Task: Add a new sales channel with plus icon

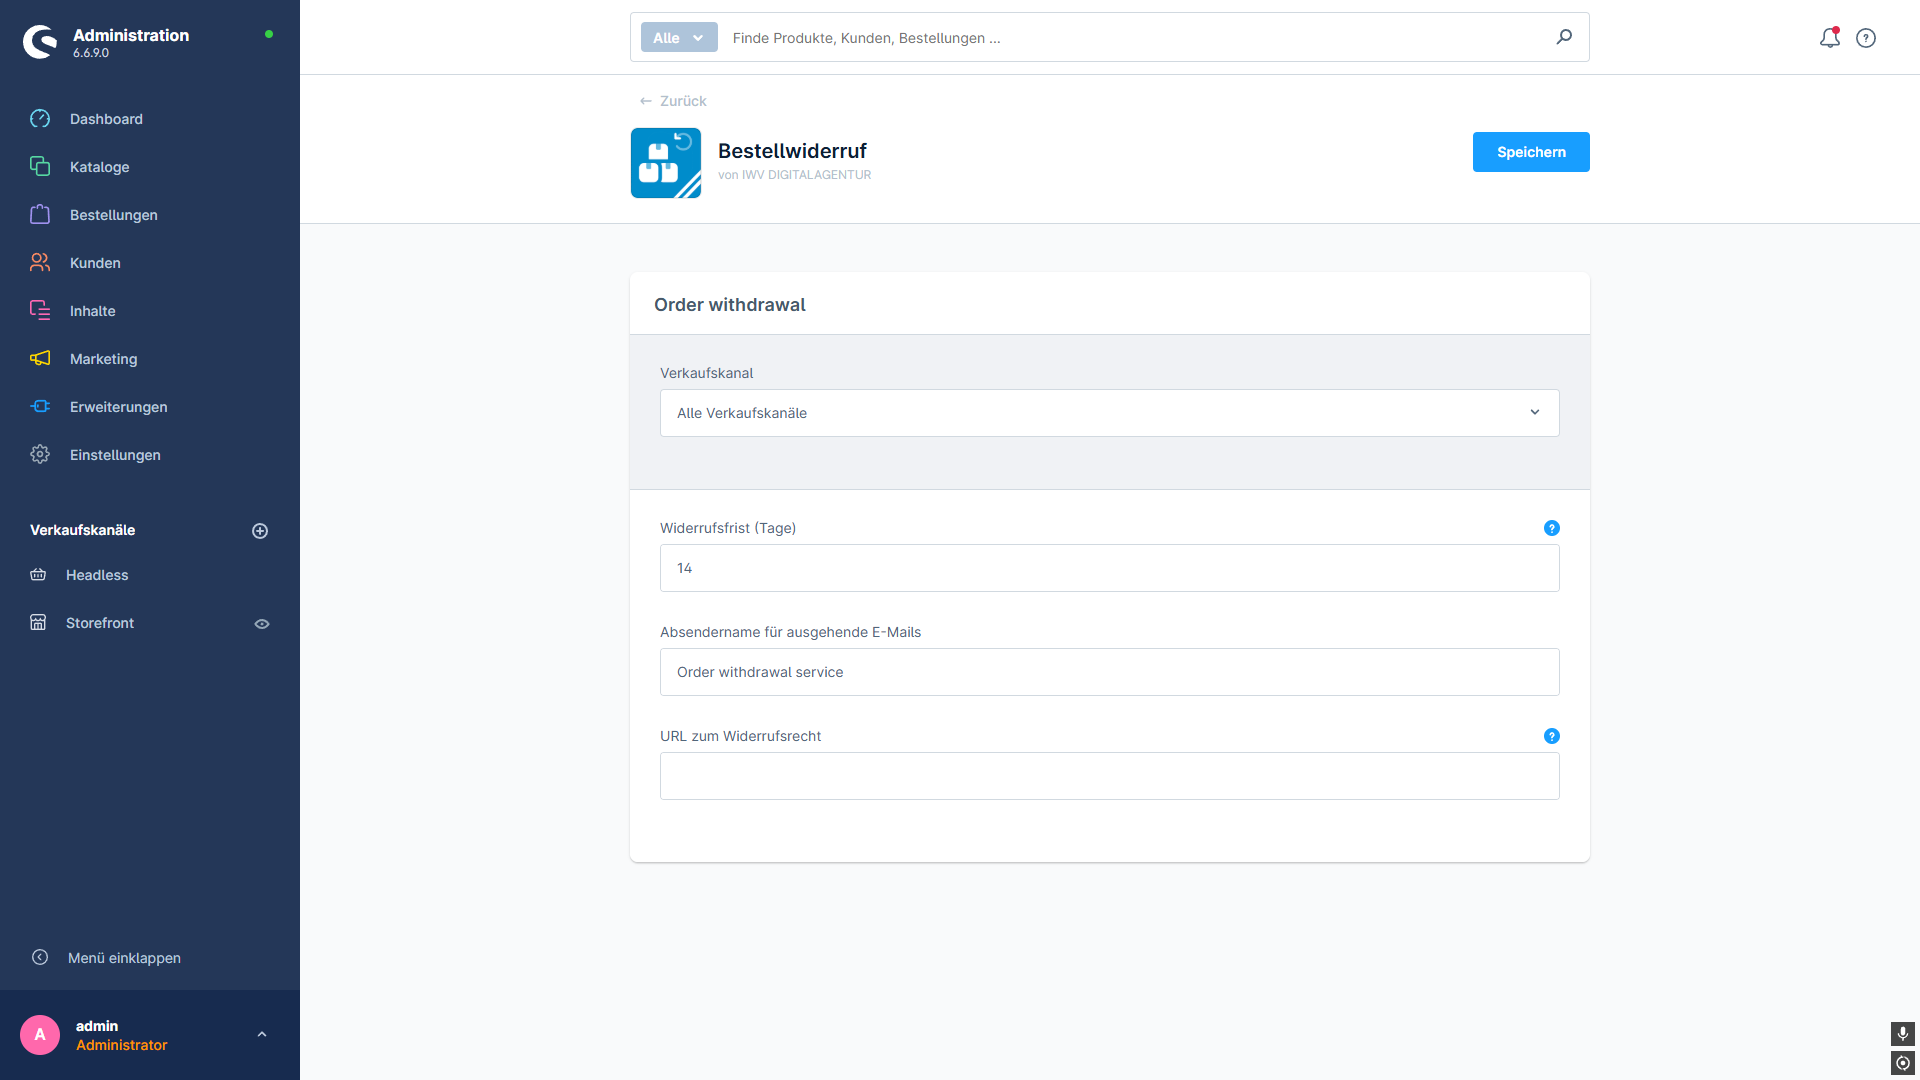Action: pos(260,531)
